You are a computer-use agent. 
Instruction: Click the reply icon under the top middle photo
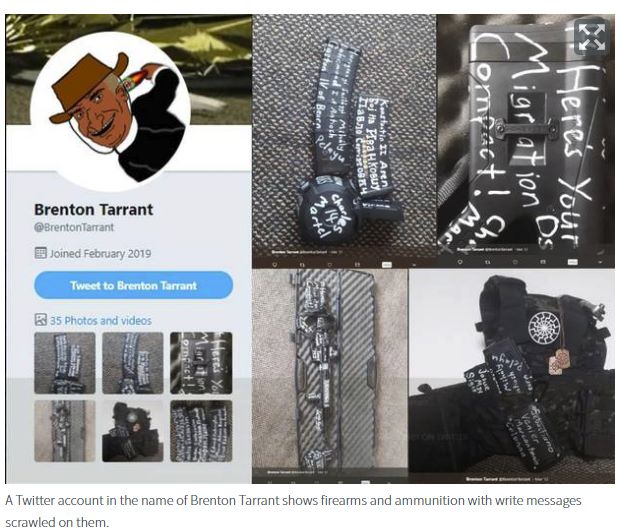click(x=275, y=264)
